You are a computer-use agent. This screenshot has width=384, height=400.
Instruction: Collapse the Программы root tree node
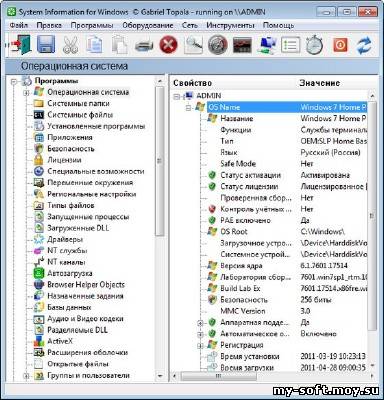click(14, 81)
